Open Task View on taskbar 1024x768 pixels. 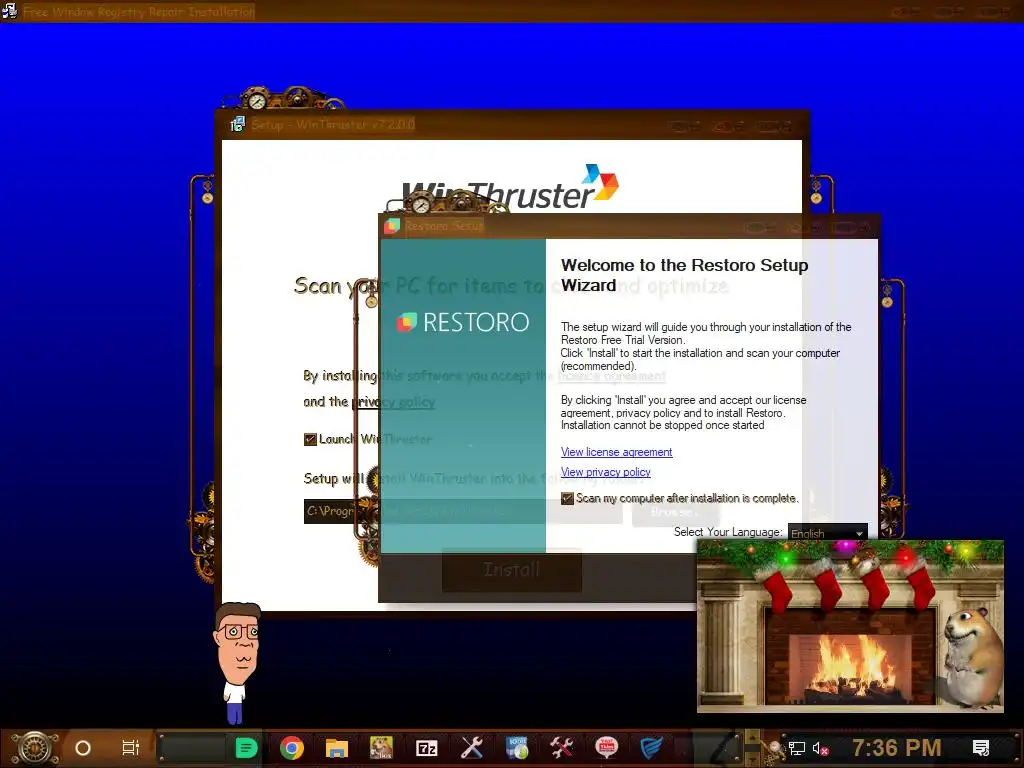click(x=131, y=748)
